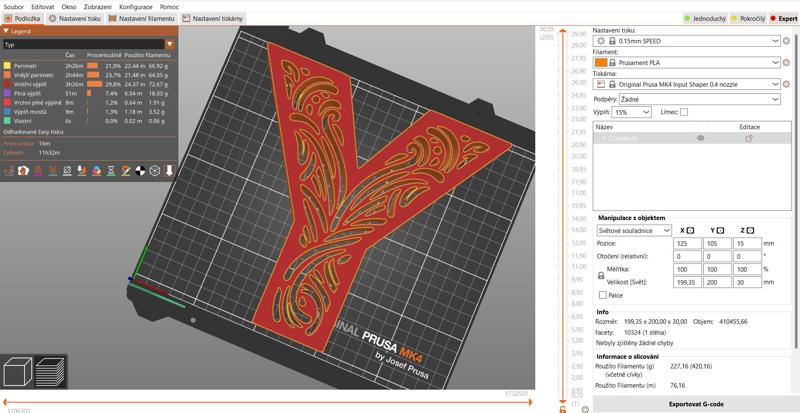Viewport: 800px width, 413px height.
Task: Switch to Nastavení tiskárny tab
Action: coord(213,18)
